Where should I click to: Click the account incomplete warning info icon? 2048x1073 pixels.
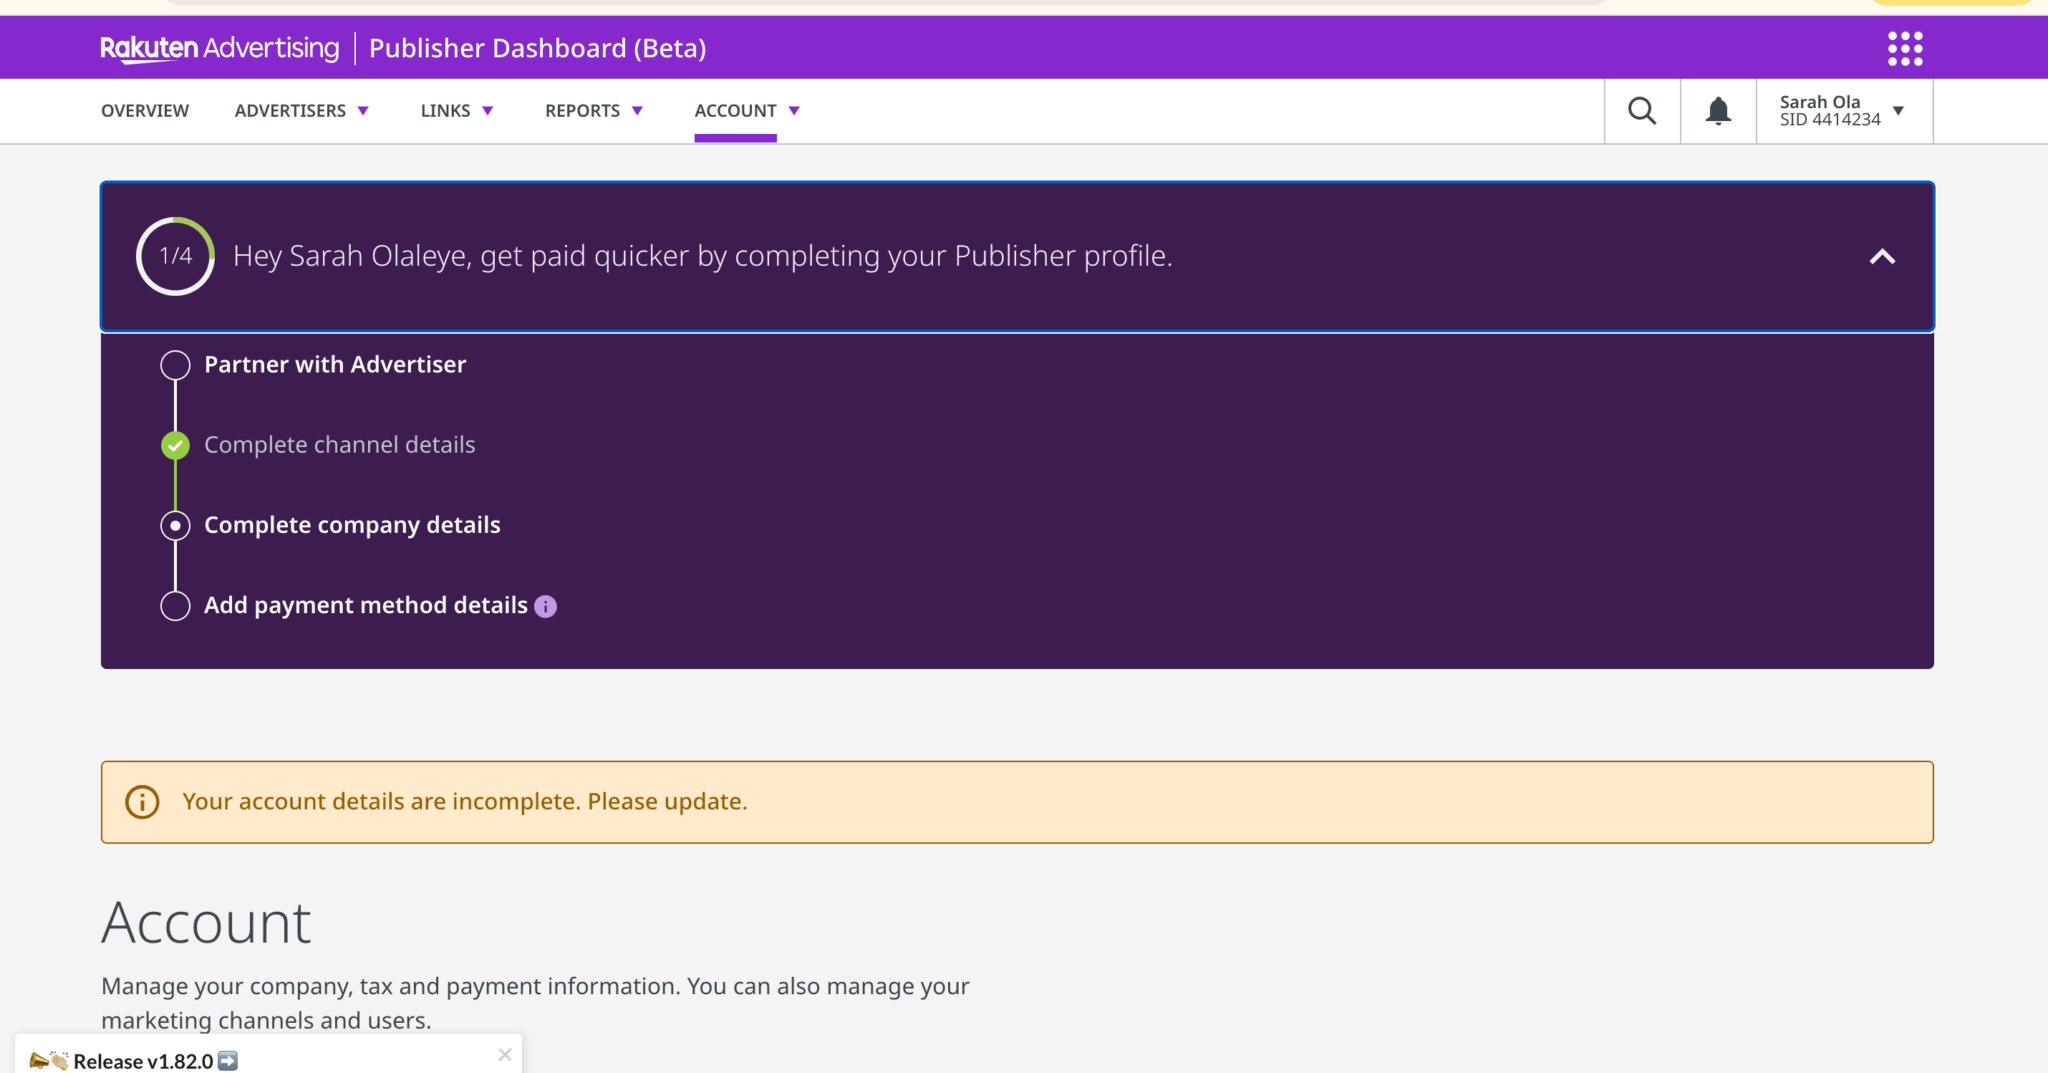coord(142,802)
